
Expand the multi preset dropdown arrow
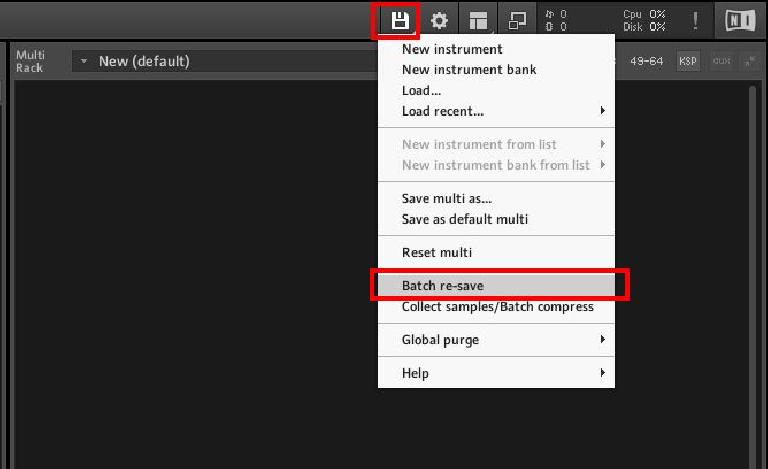(84, 61)
